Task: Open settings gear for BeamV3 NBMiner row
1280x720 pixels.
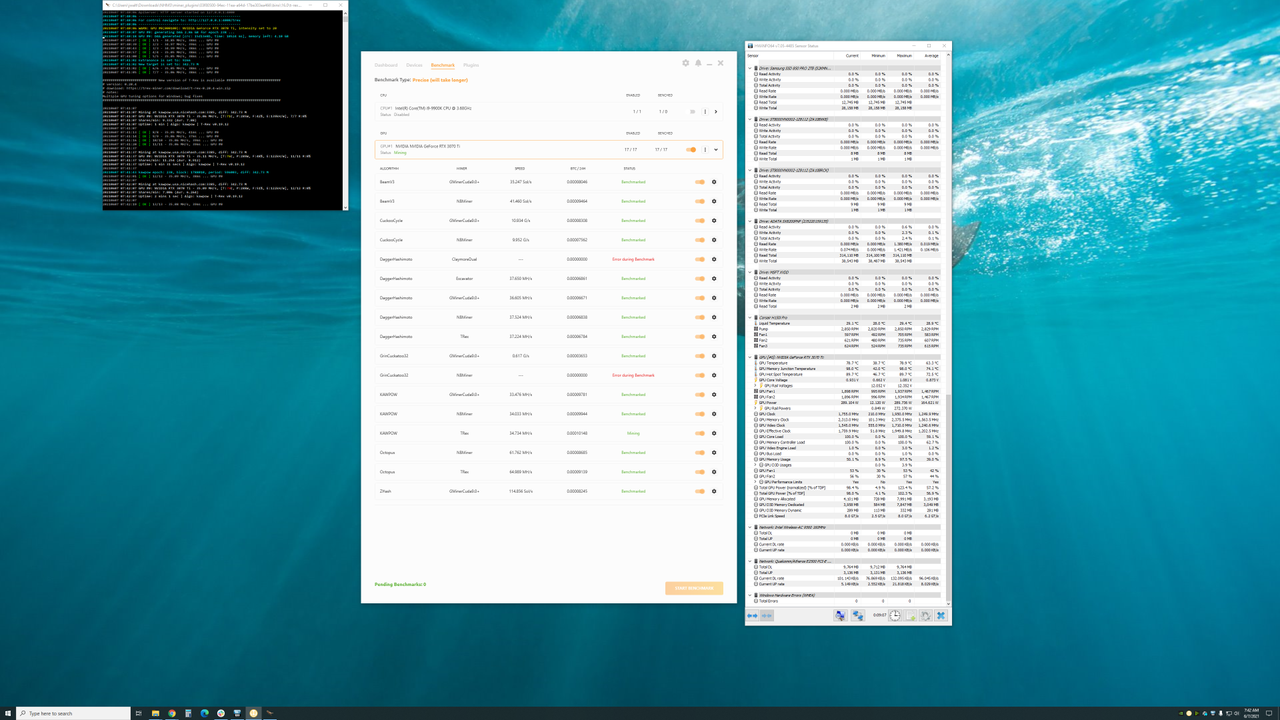Action: click(x=714, y=201)
